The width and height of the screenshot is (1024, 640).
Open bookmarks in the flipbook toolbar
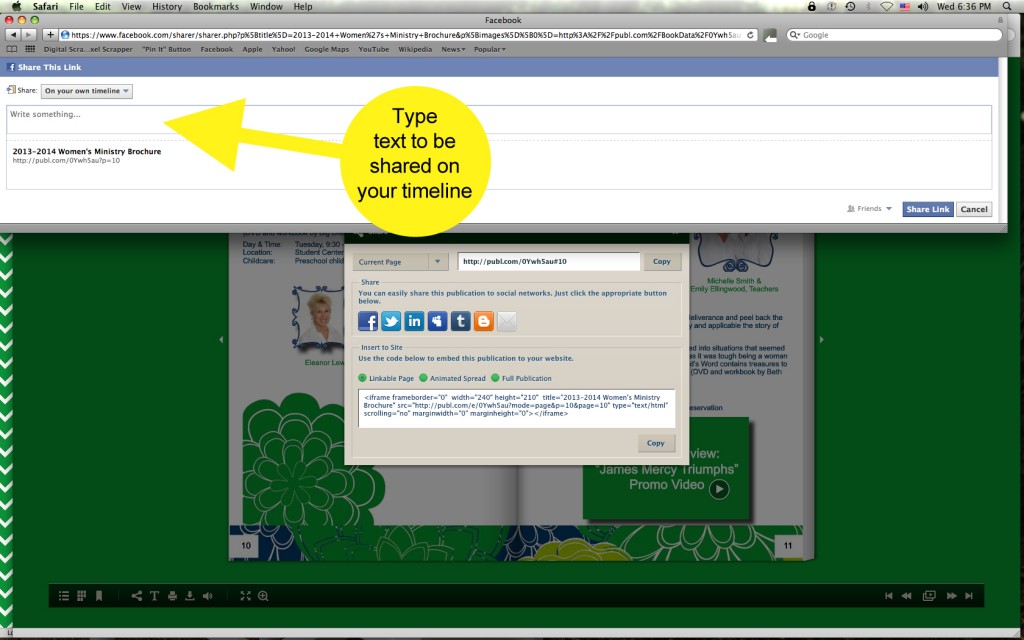pyautogui.click(x=99, y=596)
